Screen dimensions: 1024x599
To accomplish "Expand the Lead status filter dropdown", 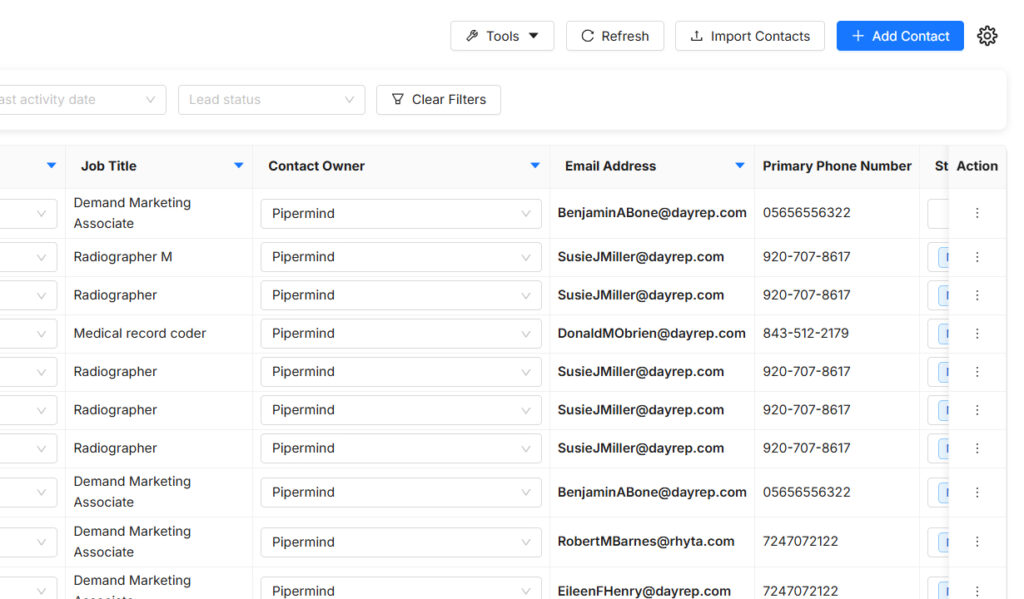I will 271,100.
